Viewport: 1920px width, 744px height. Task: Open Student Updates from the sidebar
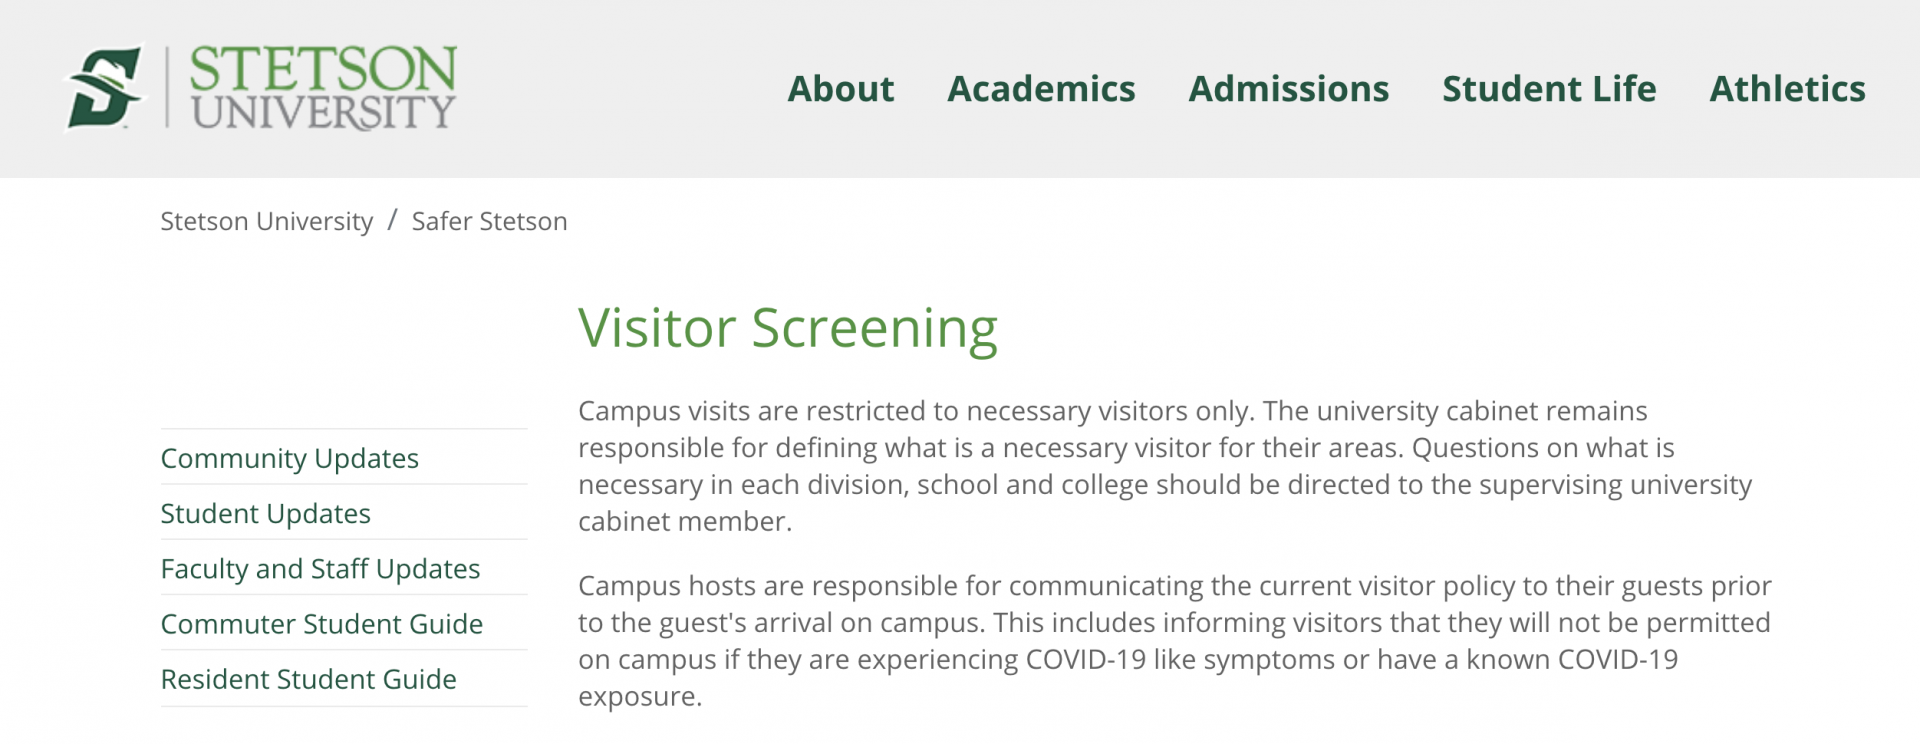264,514
